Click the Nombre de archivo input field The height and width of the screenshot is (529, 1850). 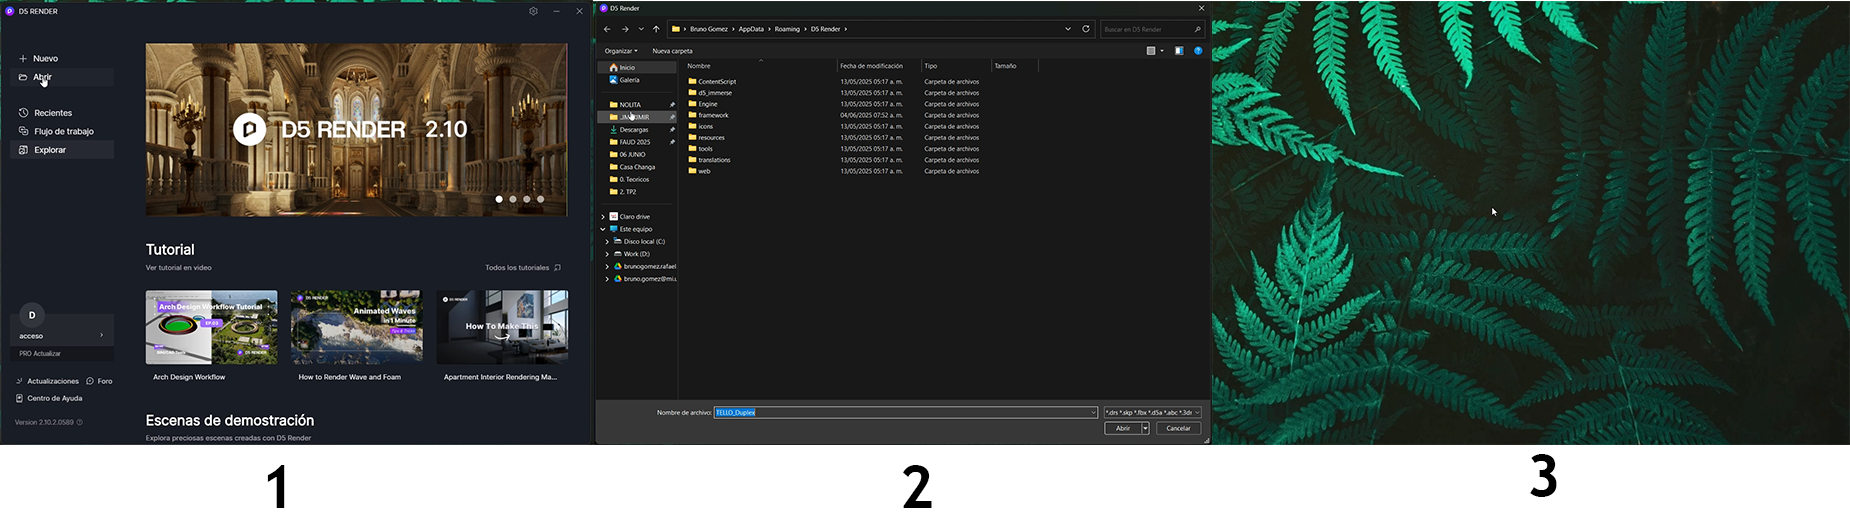(x=905, y=412)
